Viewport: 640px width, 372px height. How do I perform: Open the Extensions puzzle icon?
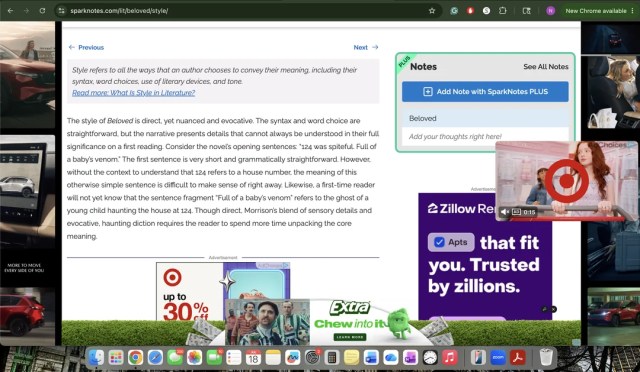click(x=502, y=11)
